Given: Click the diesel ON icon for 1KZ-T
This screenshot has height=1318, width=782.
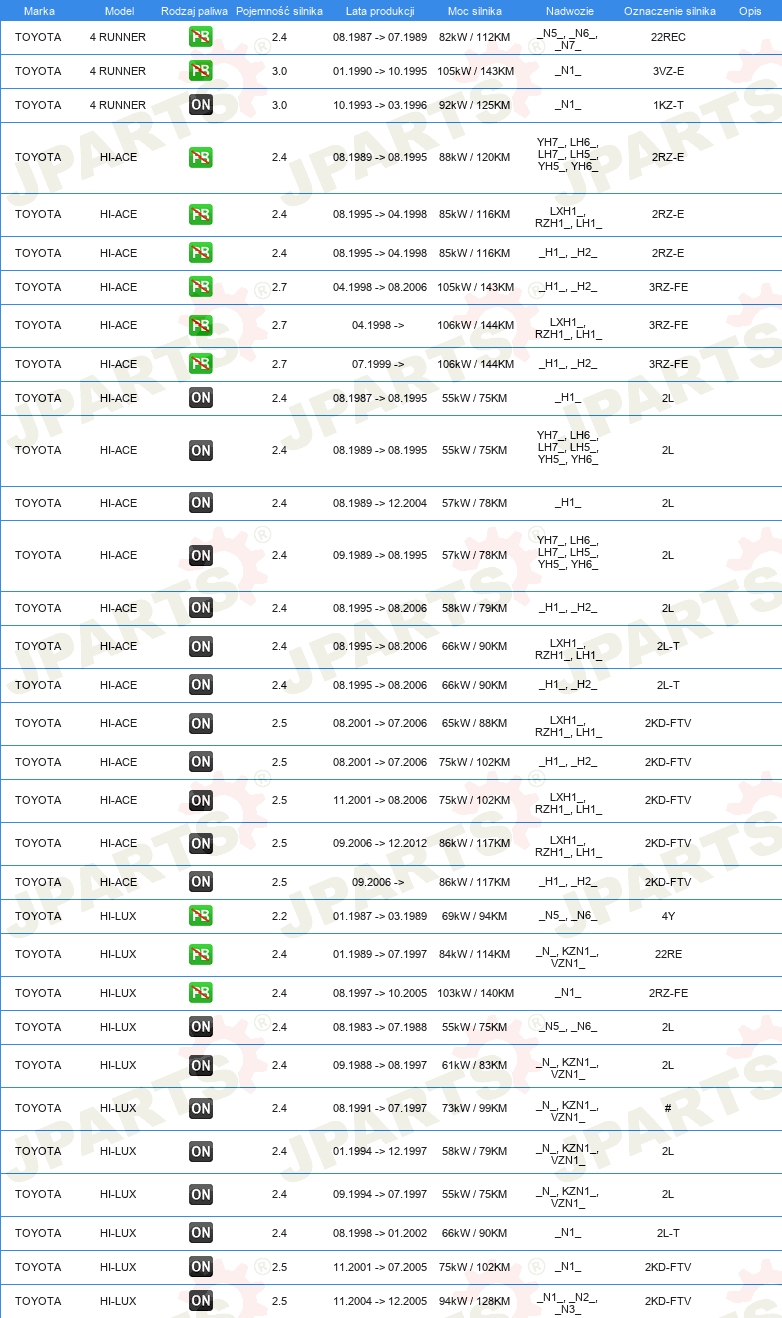Looking at the screenshot, I should pyautogui.click(x=201, y=105).
